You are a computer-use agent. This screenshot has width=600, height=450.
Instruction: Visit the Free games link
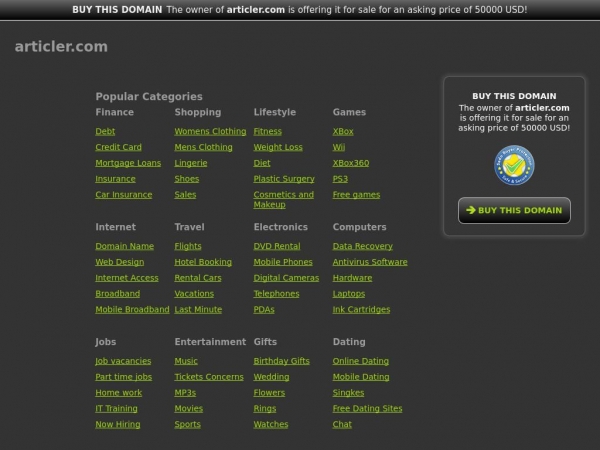pos(356,194)
